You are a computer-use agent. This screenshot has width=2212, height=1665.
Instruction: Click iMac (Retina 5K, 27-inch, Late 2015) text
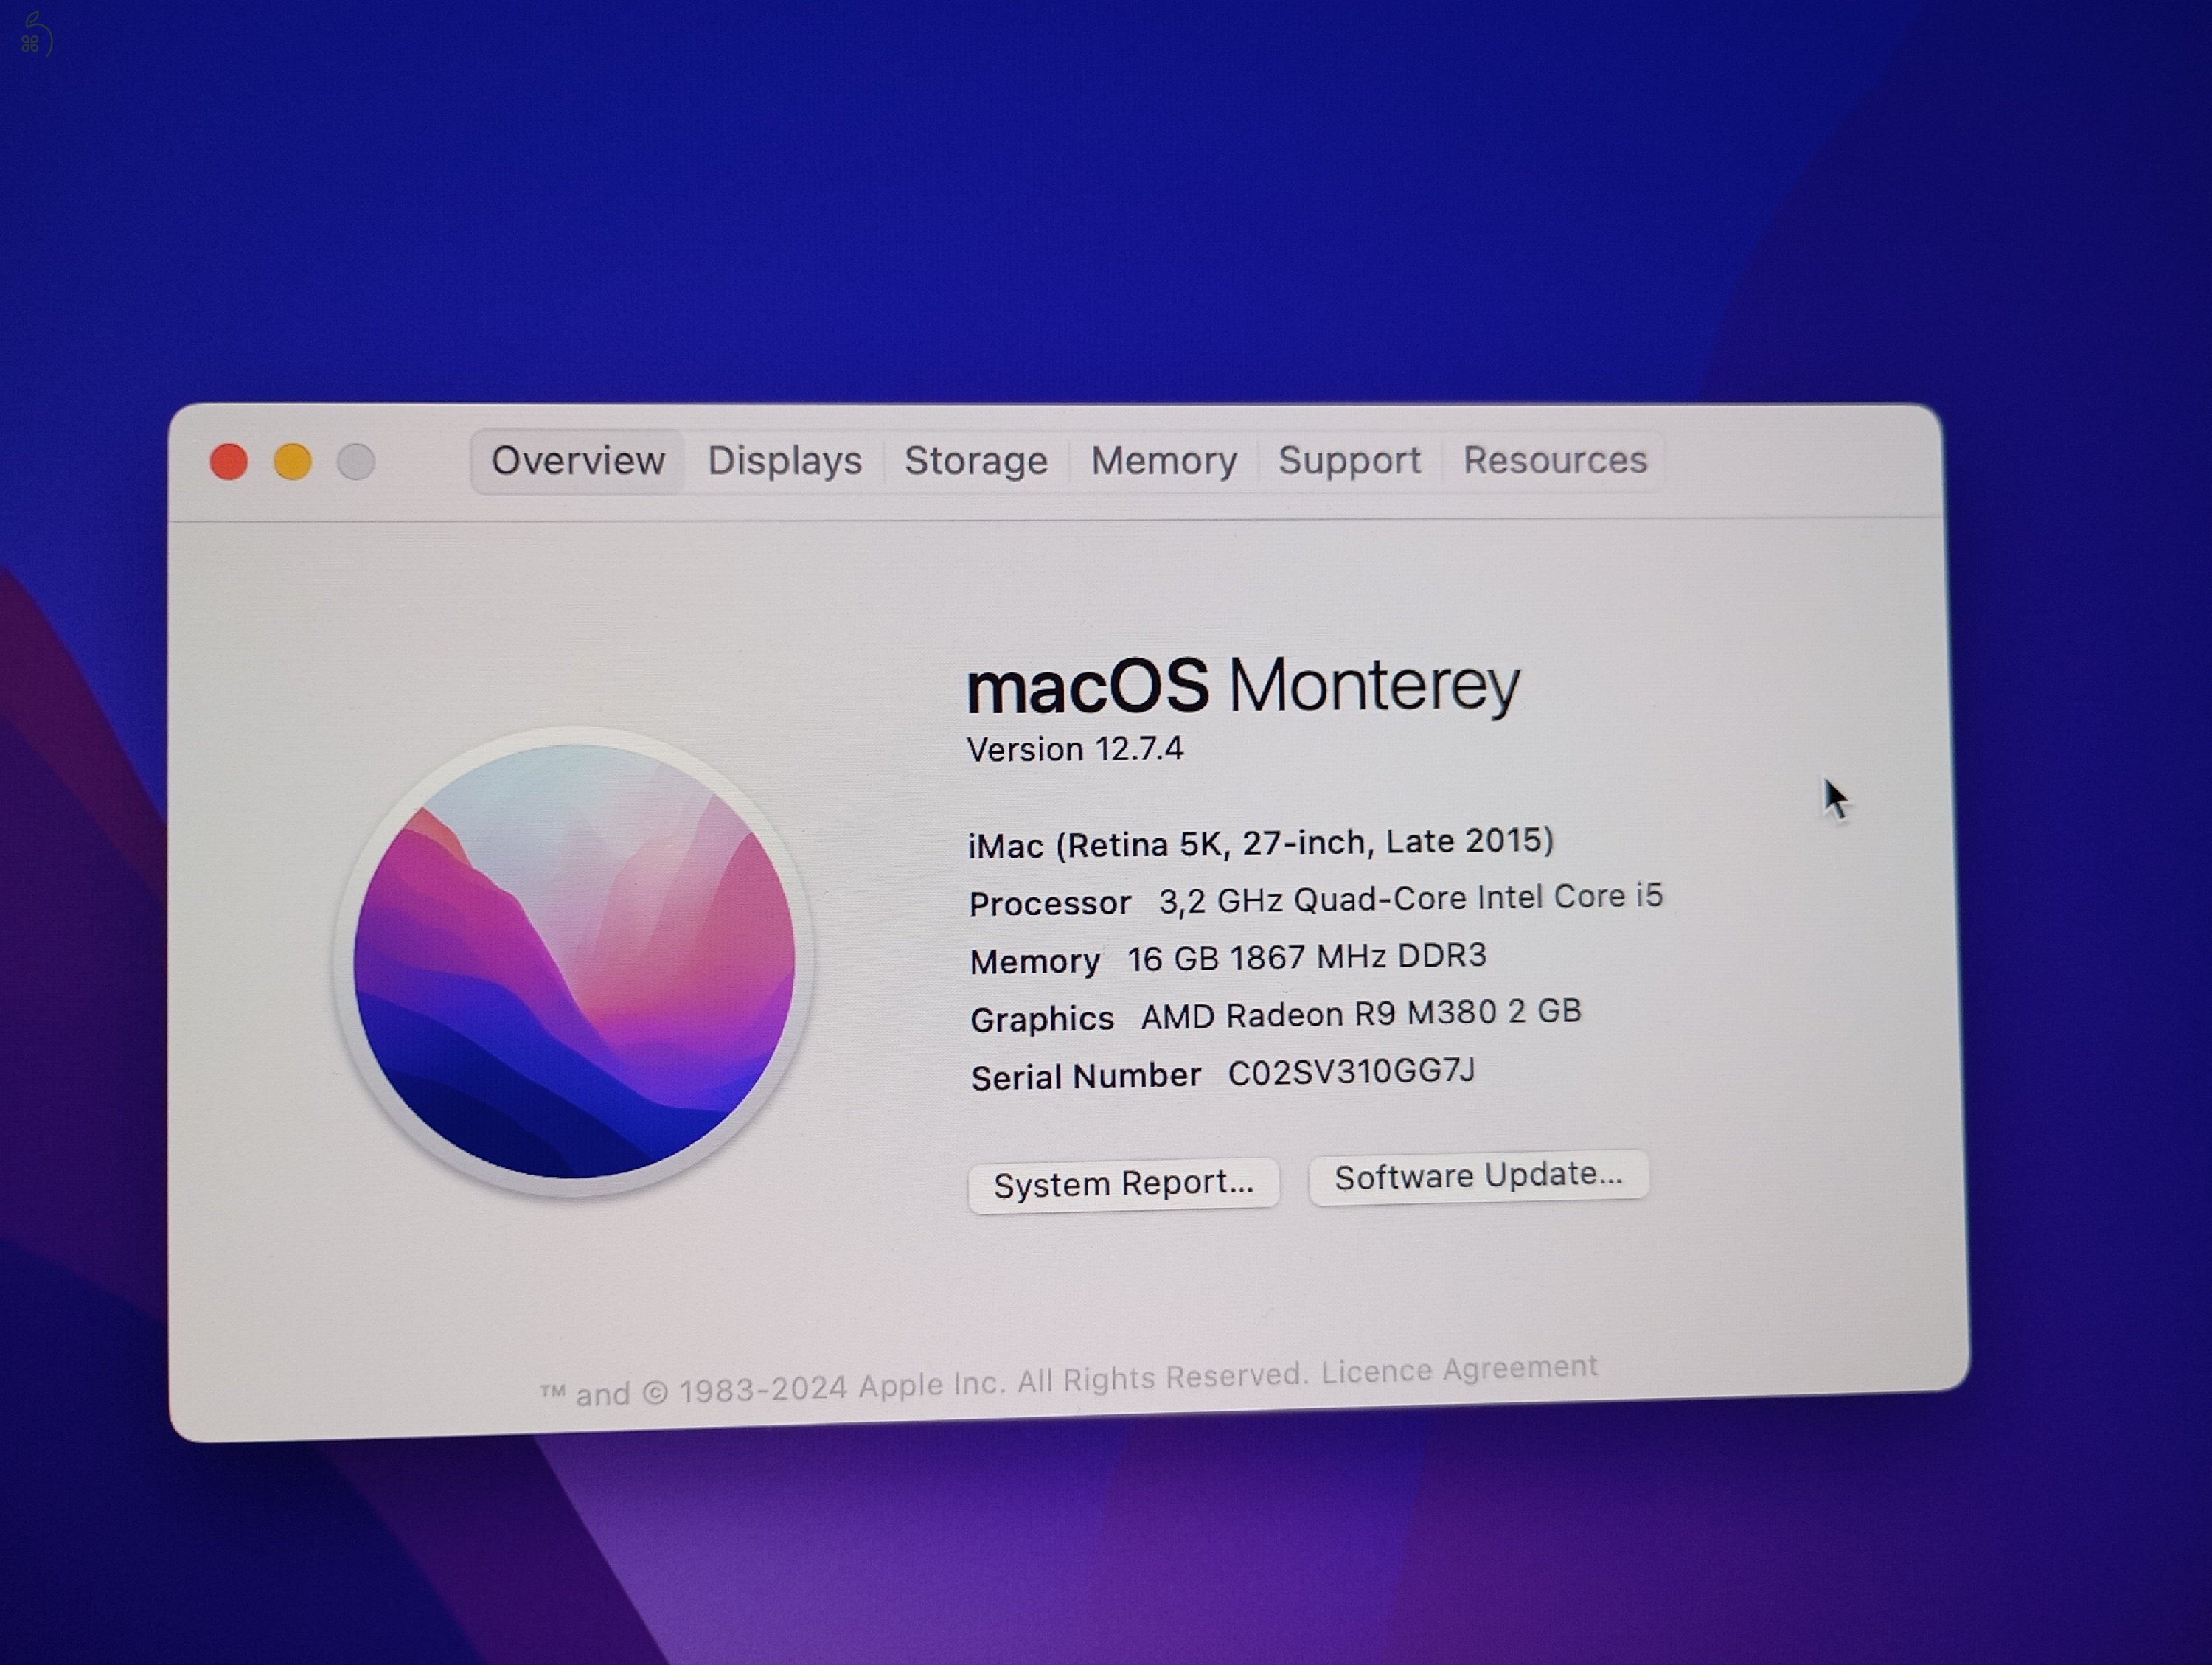pyautogui.click(x=1261, y=843)
